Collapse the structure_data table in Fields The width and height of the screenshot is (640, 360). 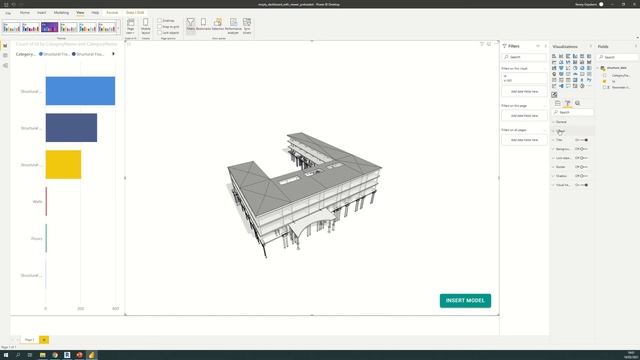(599, 68)
